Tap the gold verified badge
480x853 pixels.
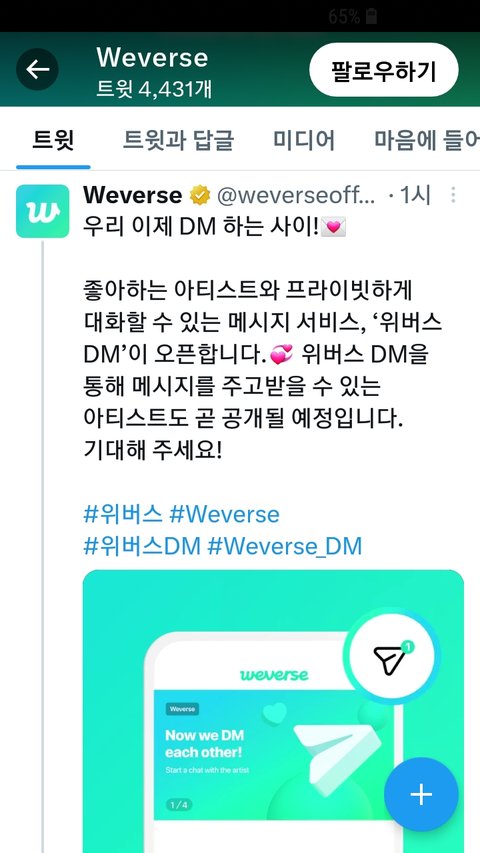click(199, 196)
